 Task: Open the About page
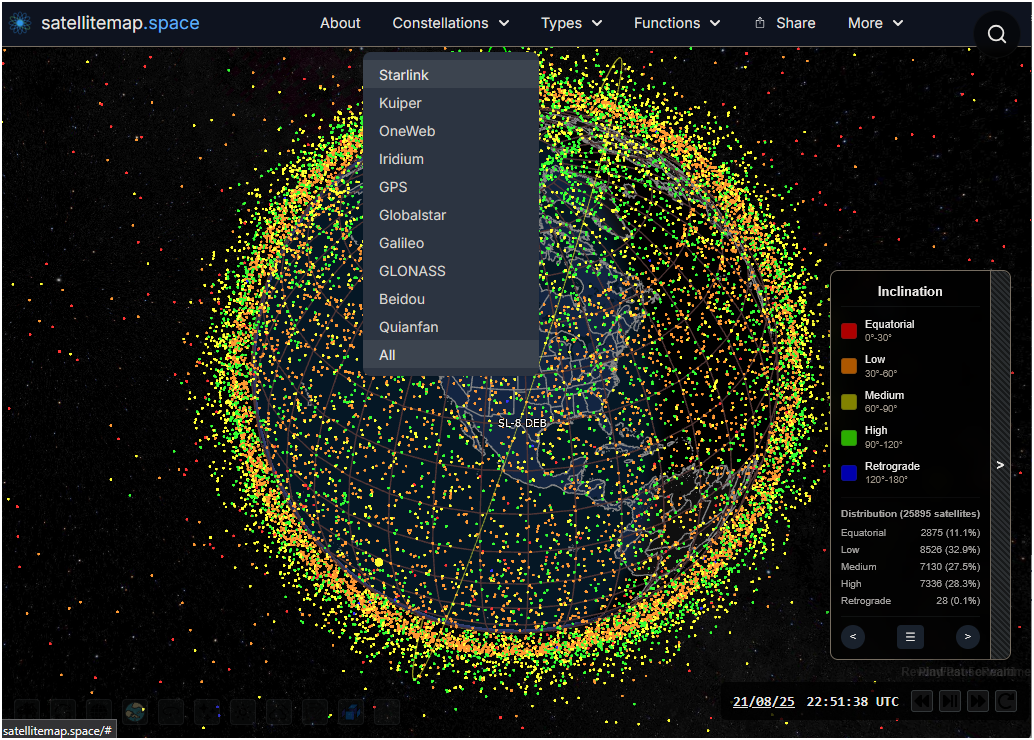tap(340, 23)
